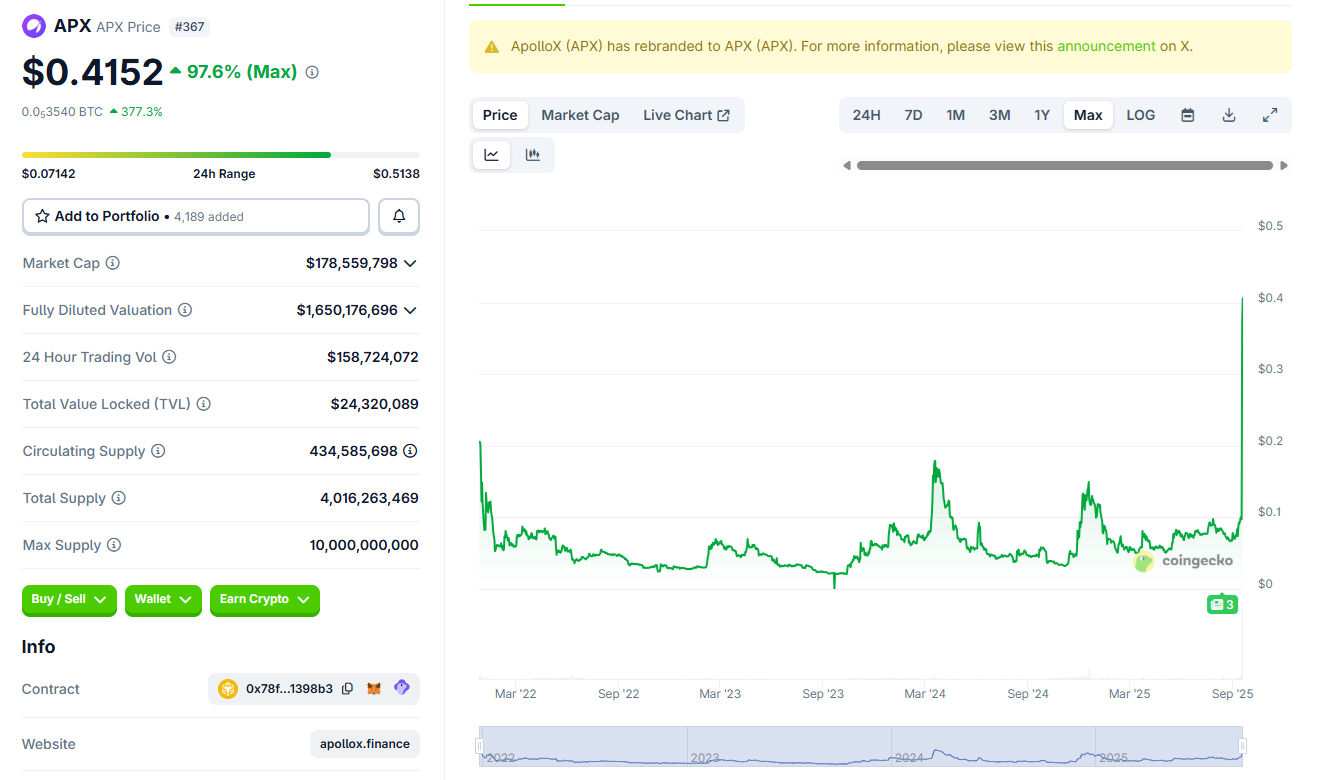This screenshot has width=1321, height=780.
Task: Click Add to Portfolio button
Action: [196, 216]
